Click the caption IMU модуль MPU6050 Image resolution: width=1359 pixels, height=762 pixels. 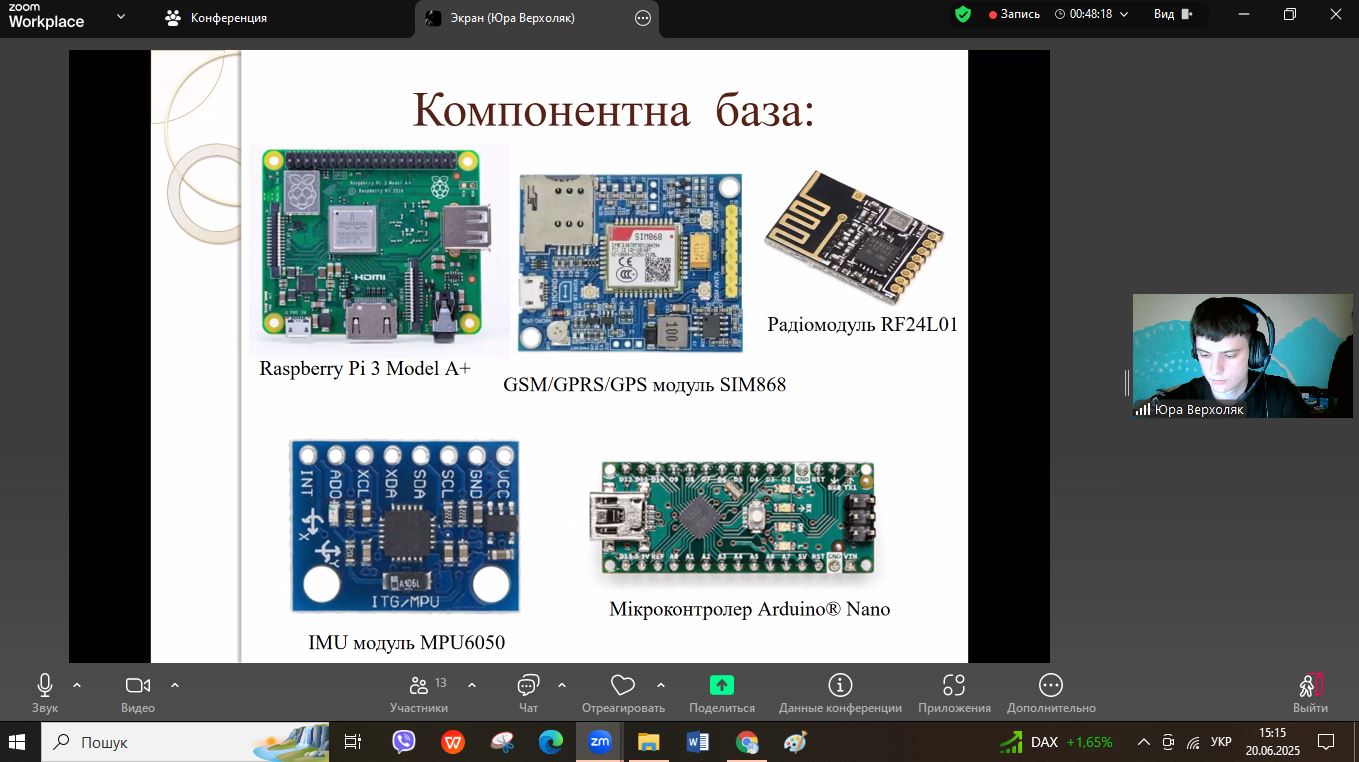click(x=407, y=642)
